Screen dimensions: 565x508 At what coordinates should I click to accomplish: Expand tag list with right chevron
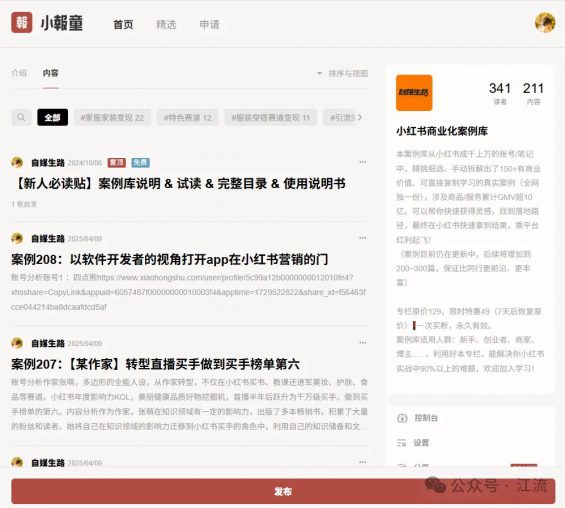click(x=360, y=117)
